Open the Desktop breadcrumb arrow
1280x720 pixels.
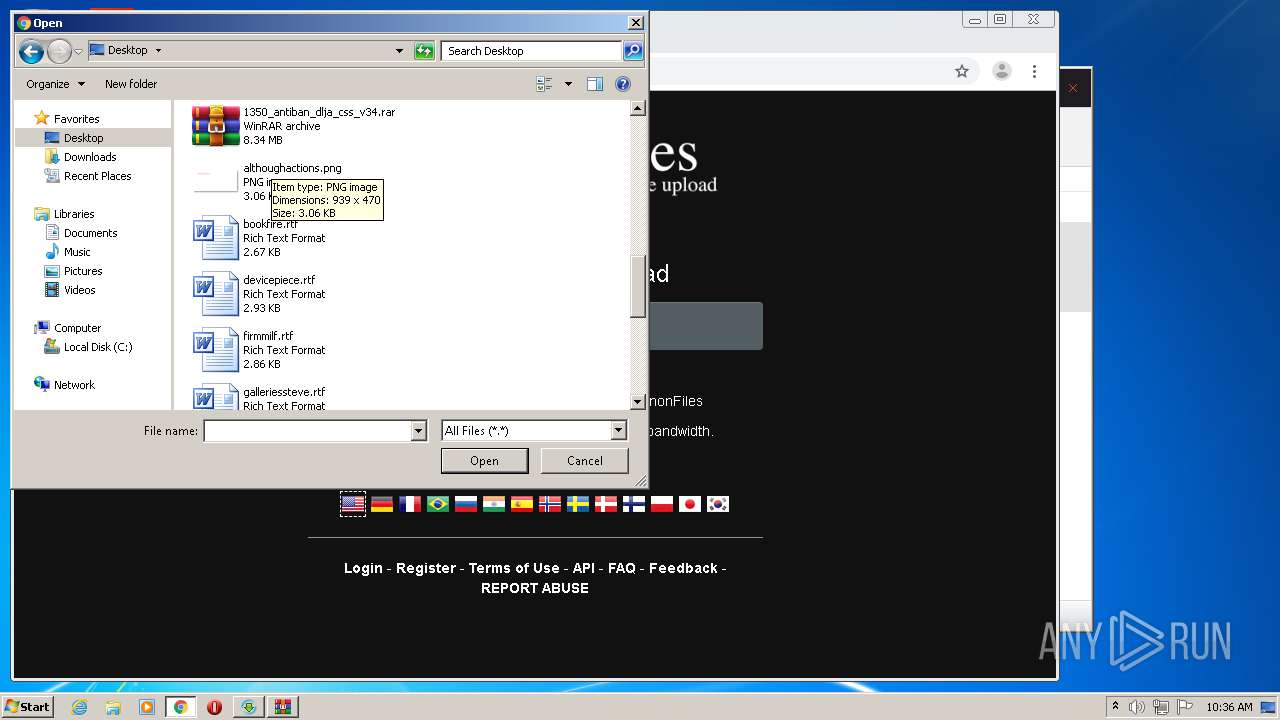158,50
